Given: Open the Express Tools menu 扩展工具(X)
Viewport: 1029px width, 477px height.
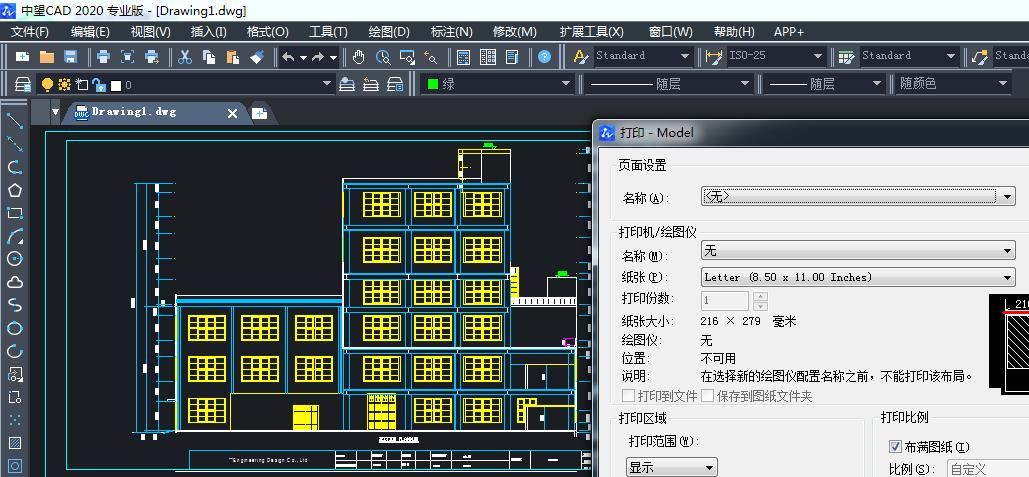Looking at the screenshot, I should [x=592, y=31].
